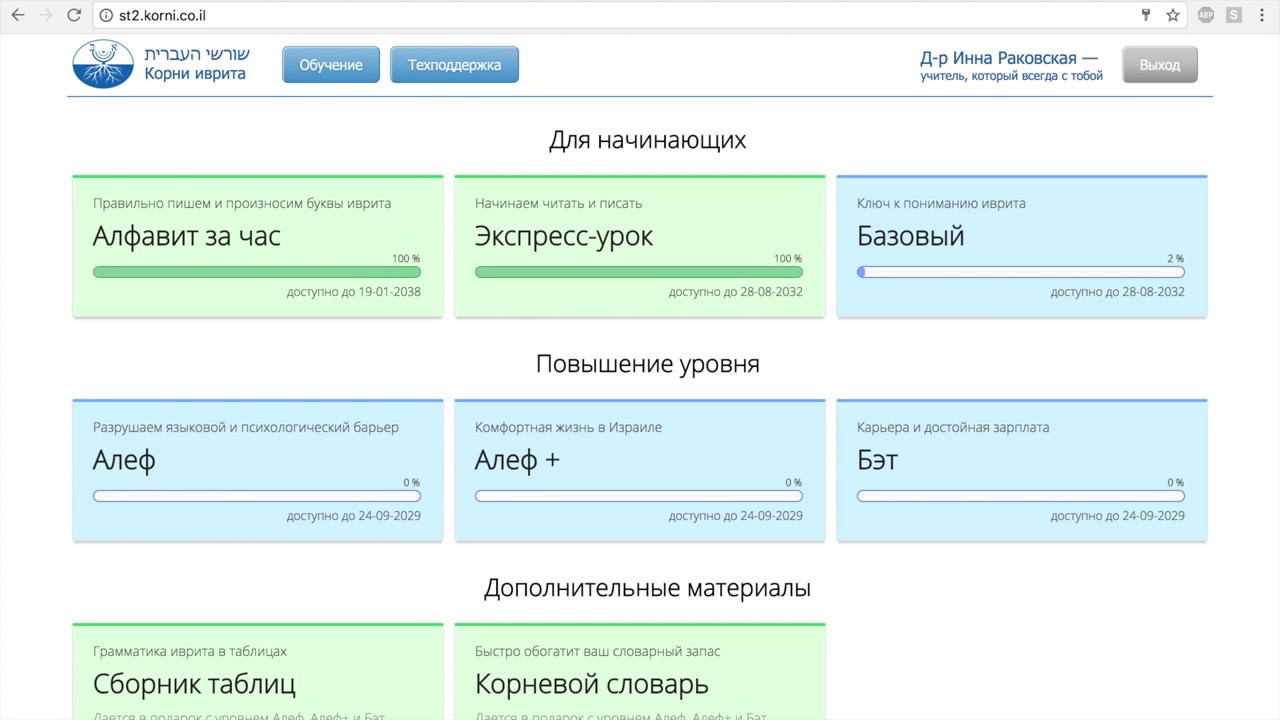Click 'доступно до 24-09-2029' under Бэт
This screenshot has height=720, width=1280.
coord(1118,516)
